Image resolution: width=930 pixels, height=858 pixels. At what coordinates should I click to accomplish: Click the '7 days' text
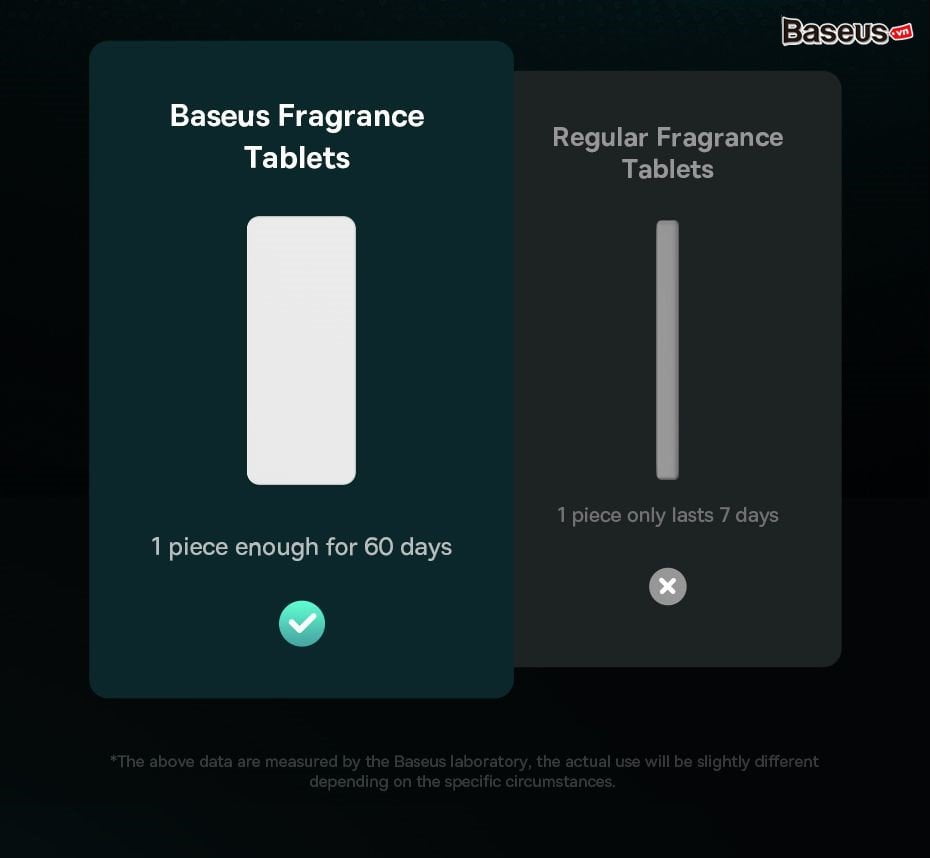pyautogui.click(x=749, y=515)
